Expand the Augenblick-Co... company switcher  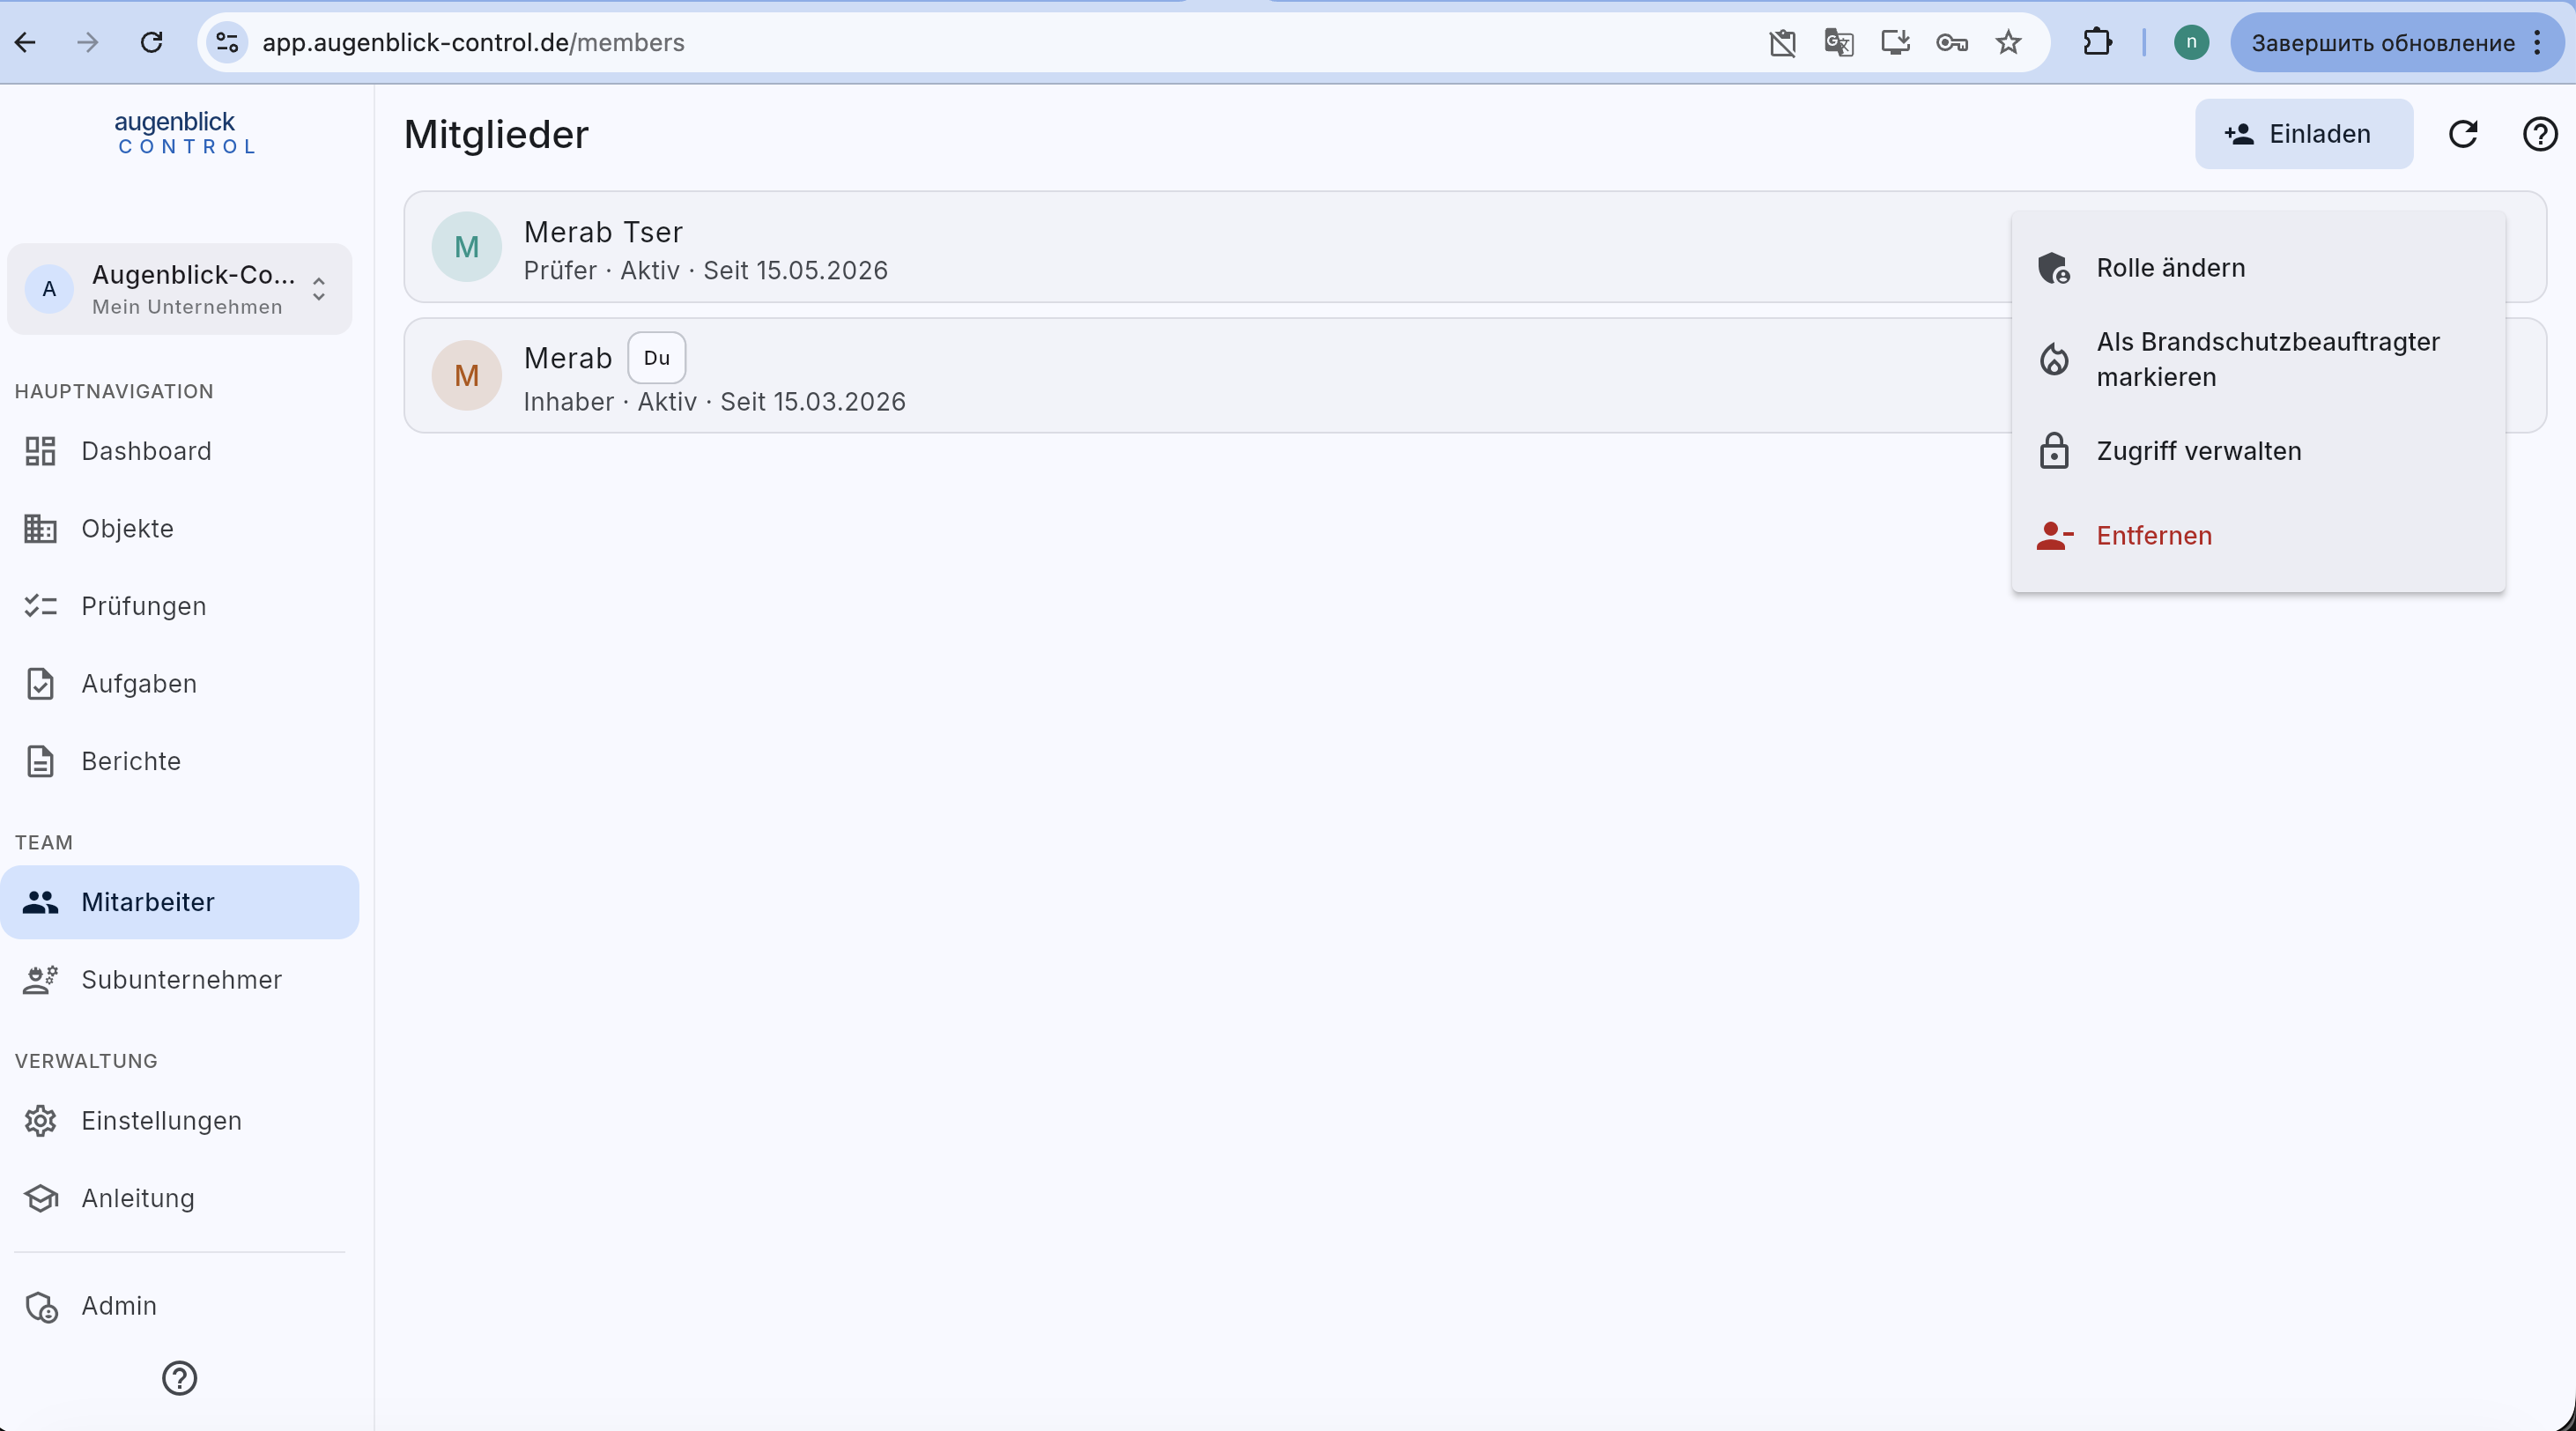pyautogui.click(x=180, y=289)
